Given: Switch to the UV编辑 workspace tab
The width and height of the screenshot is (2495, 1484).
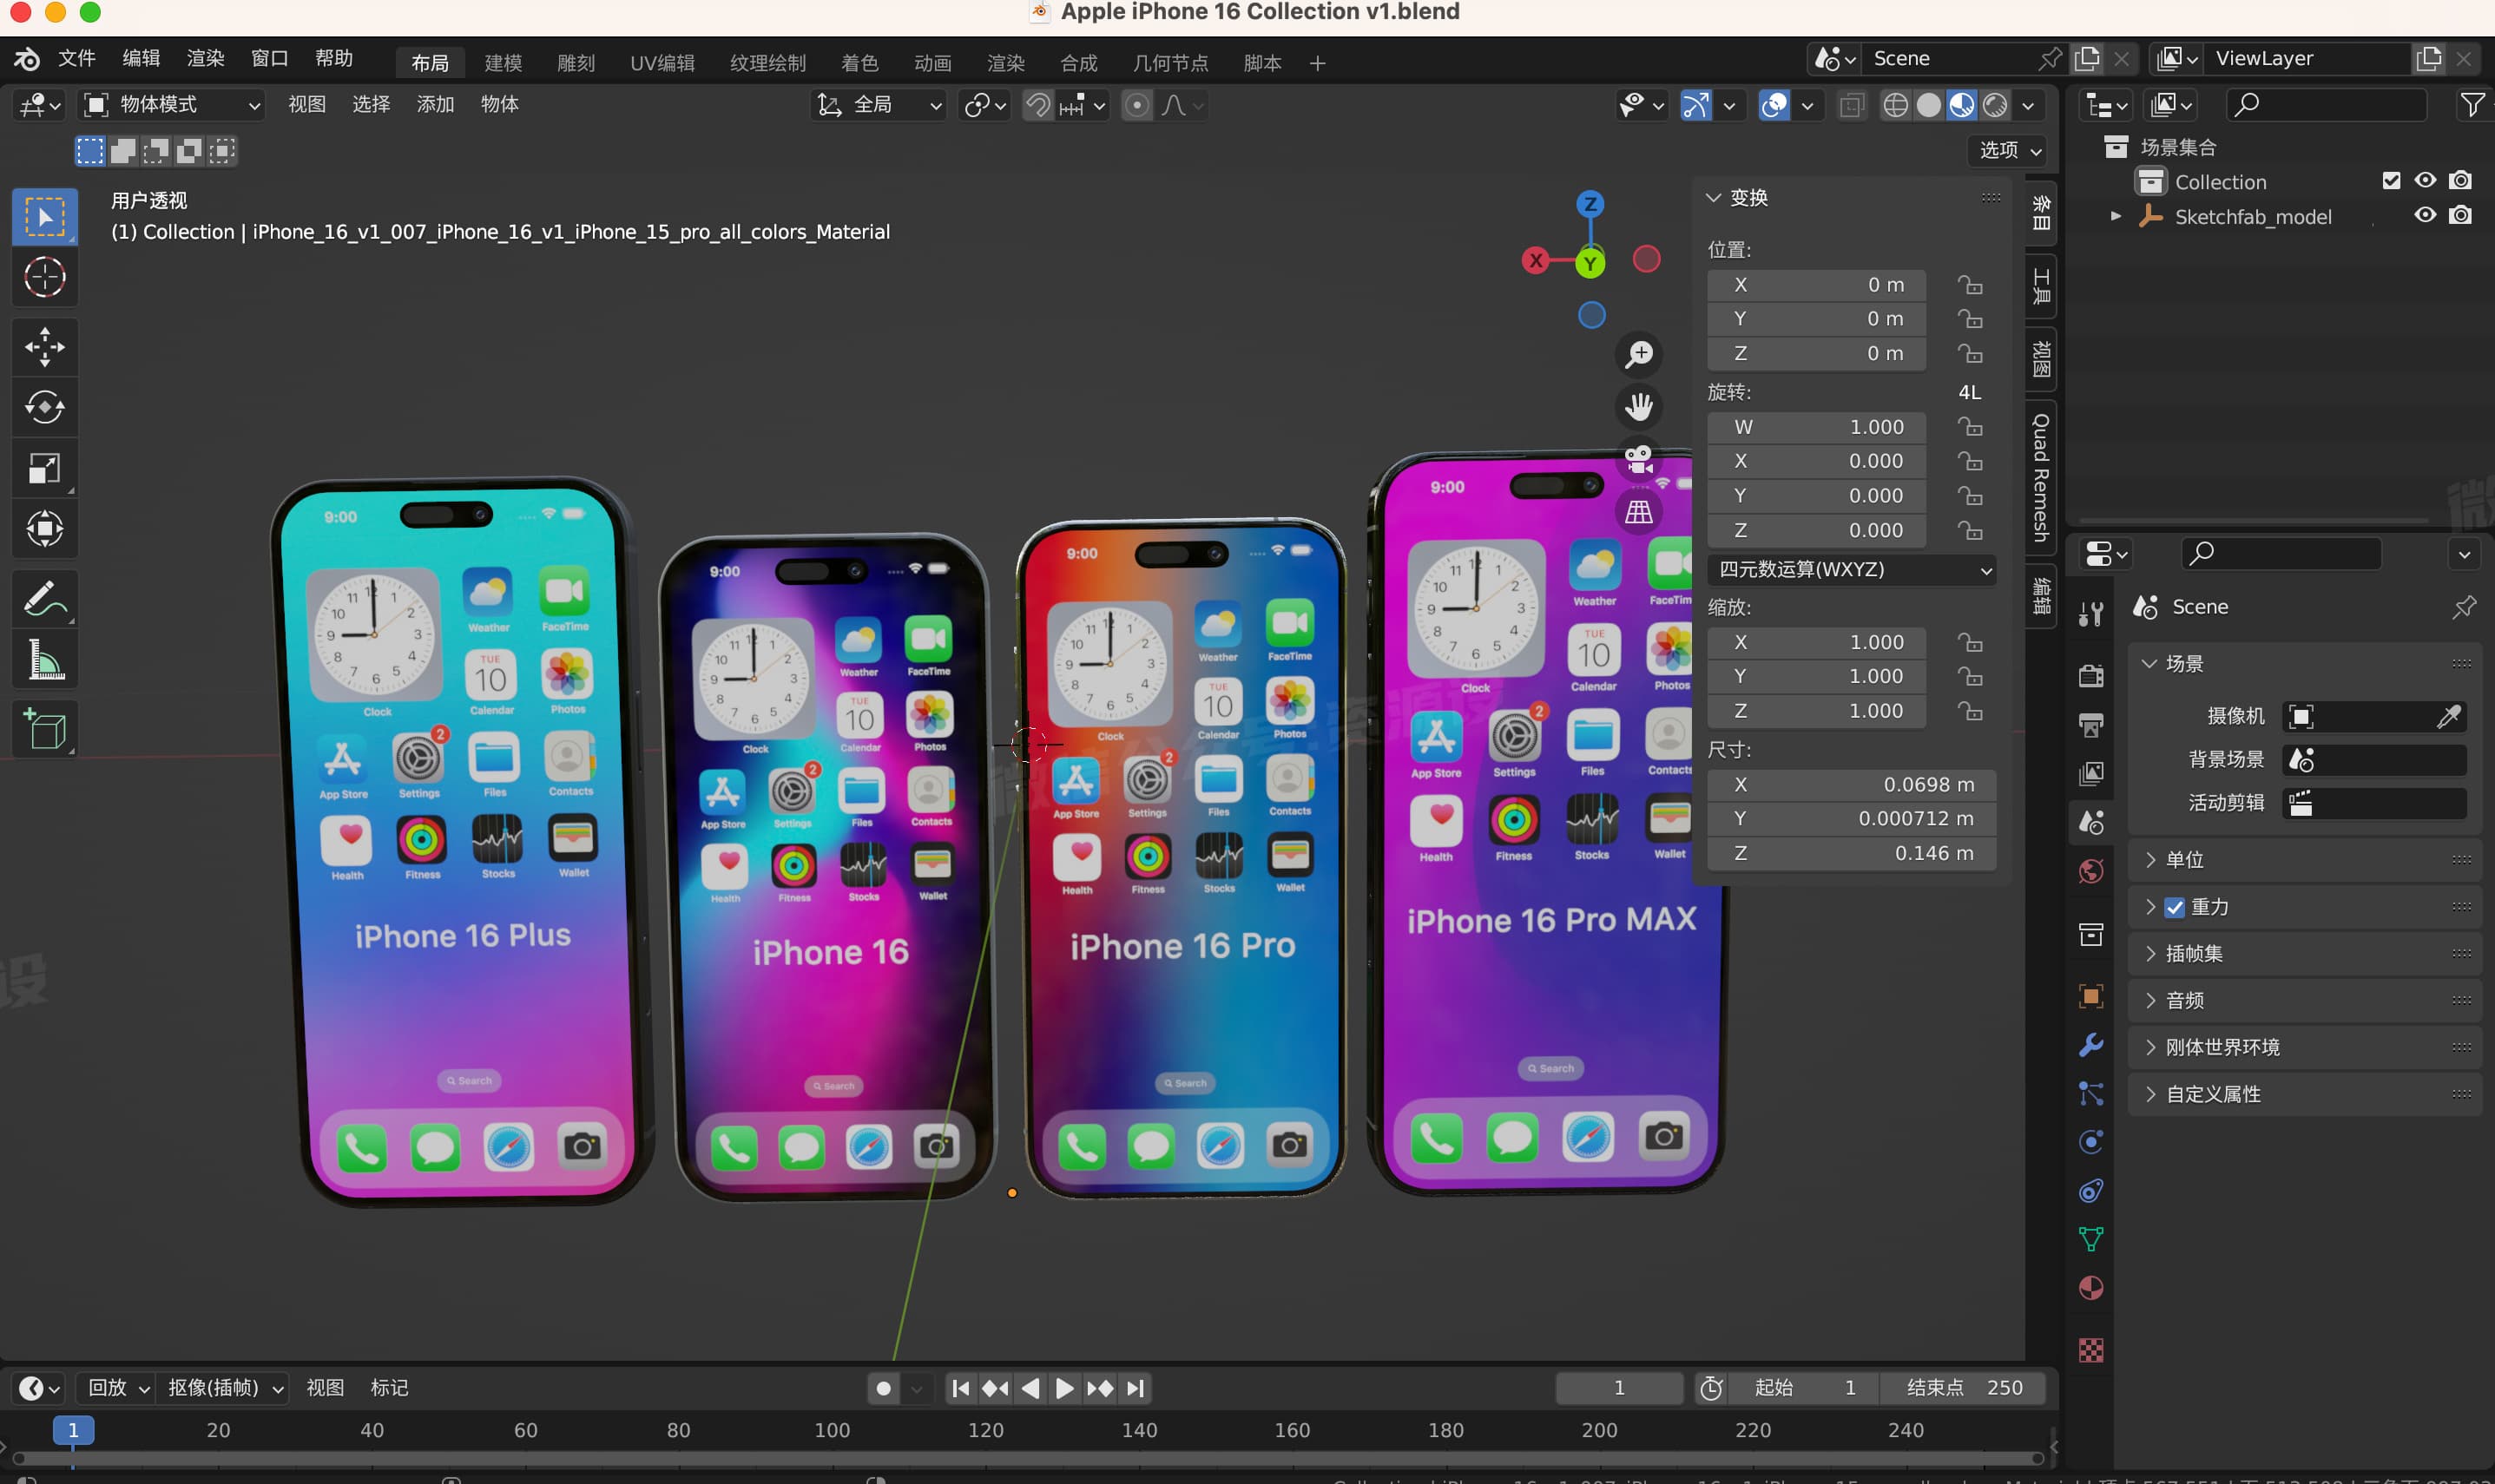Looking at the screenshot, I should tap(662, 63).
